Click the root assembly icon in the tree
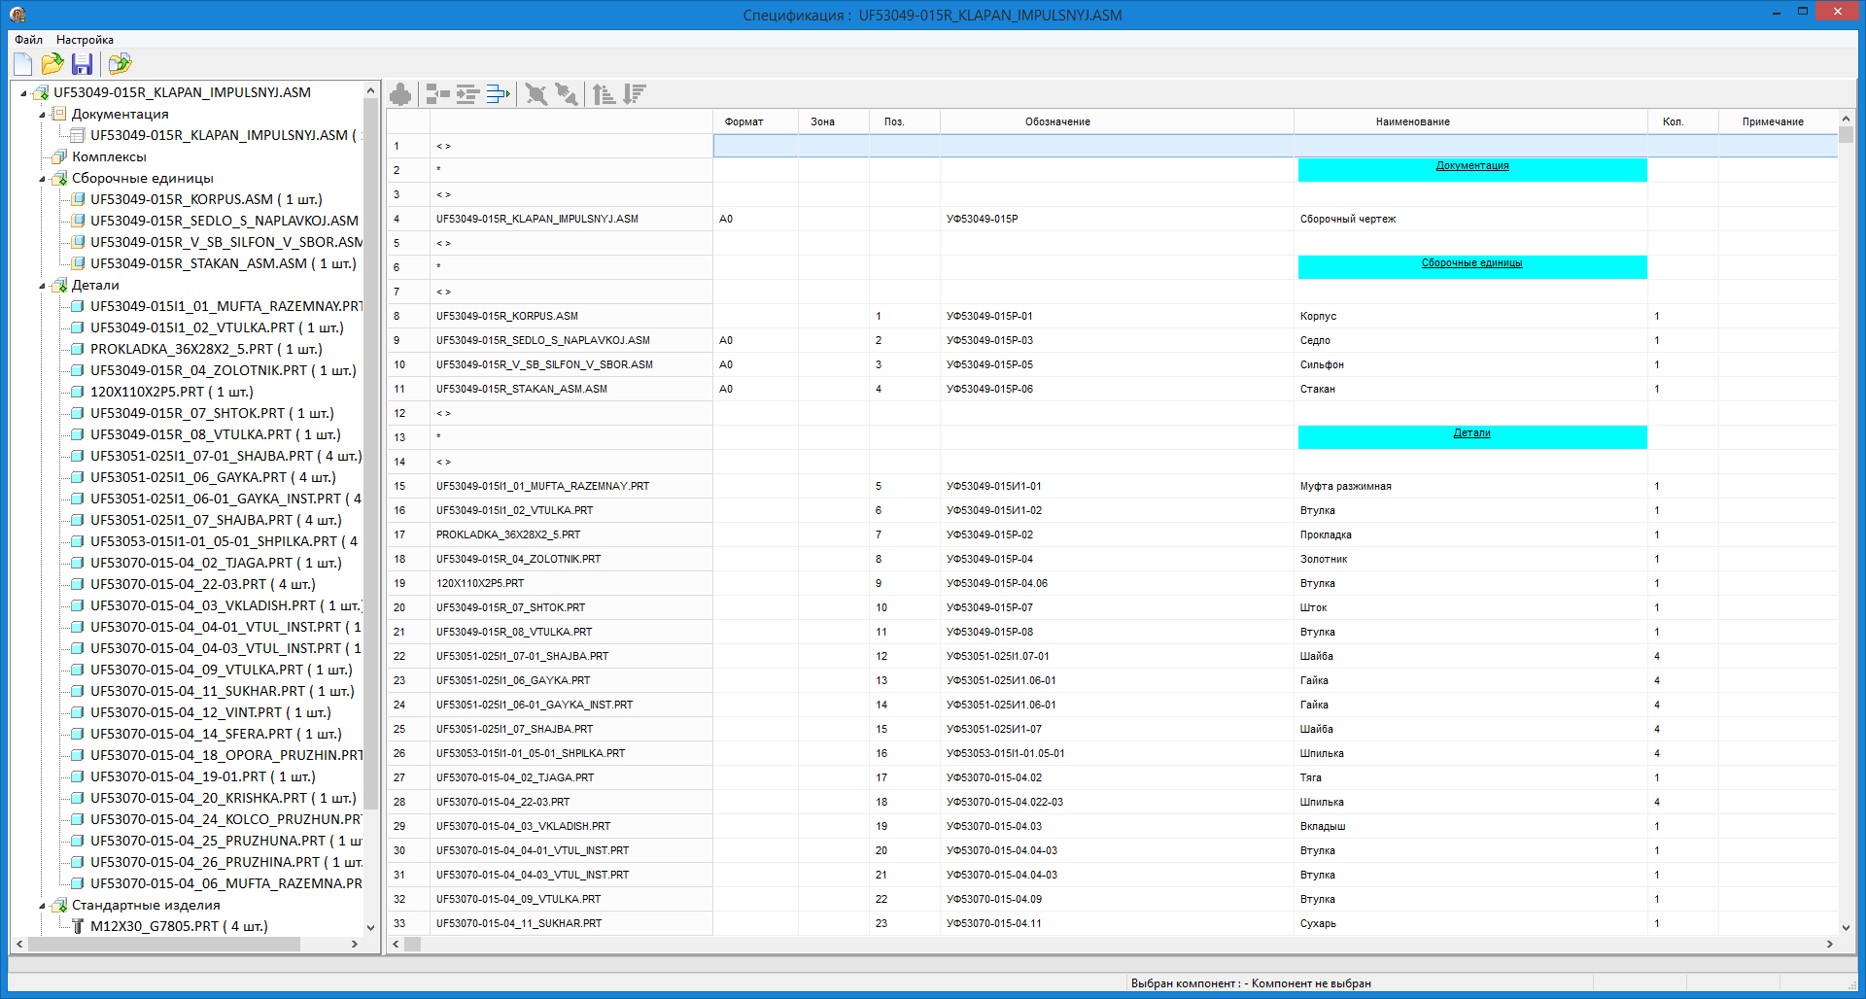Viewport: 1866px width, 999px height. pos(41,92)
